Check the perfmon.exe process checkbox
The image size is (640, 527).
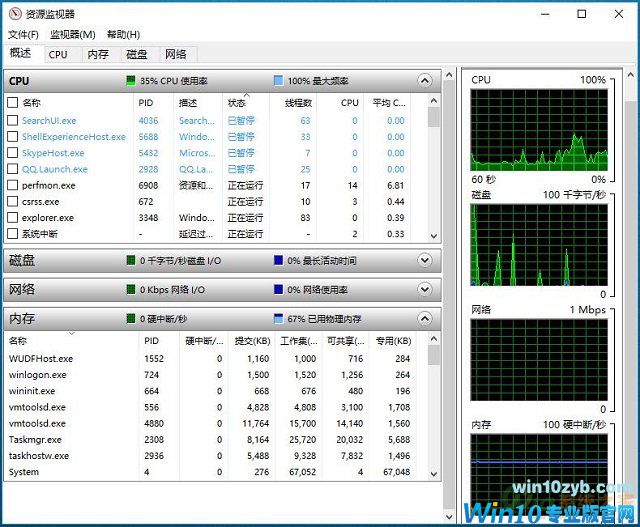[x=13, y=185]
